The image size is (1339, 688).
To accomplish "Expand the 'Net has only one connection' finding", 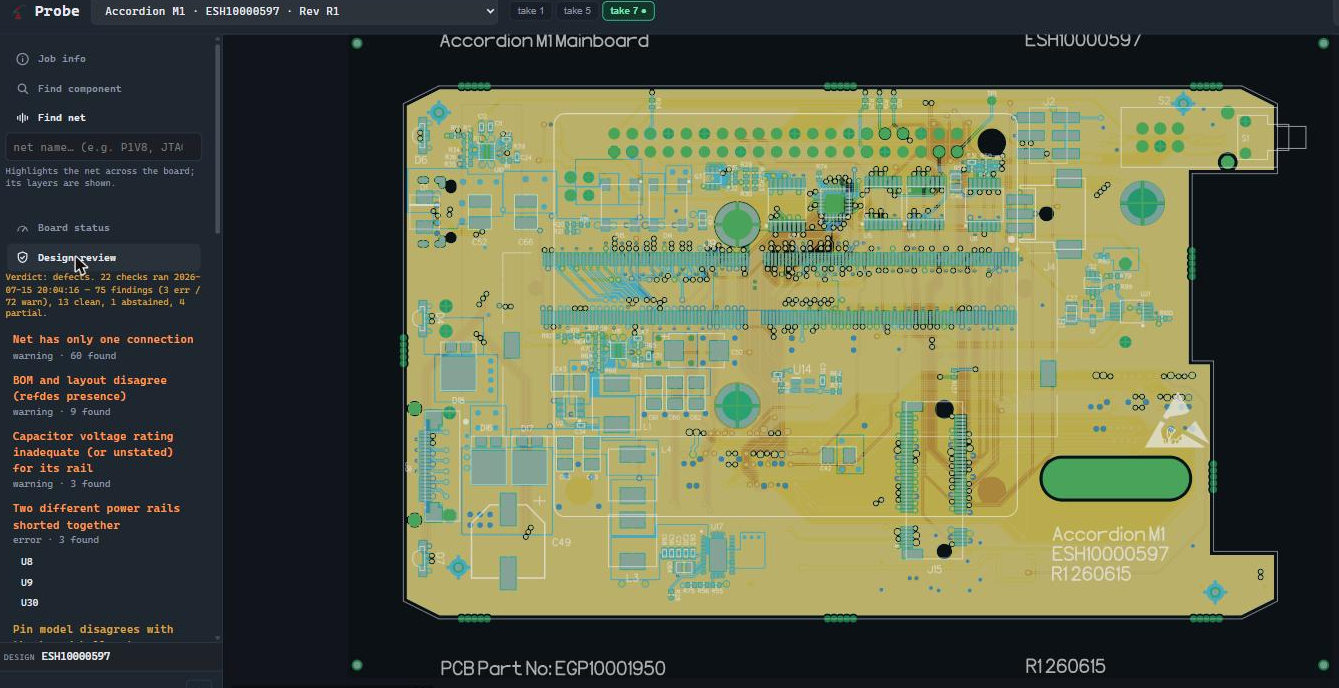I will (x=103, y=340).
